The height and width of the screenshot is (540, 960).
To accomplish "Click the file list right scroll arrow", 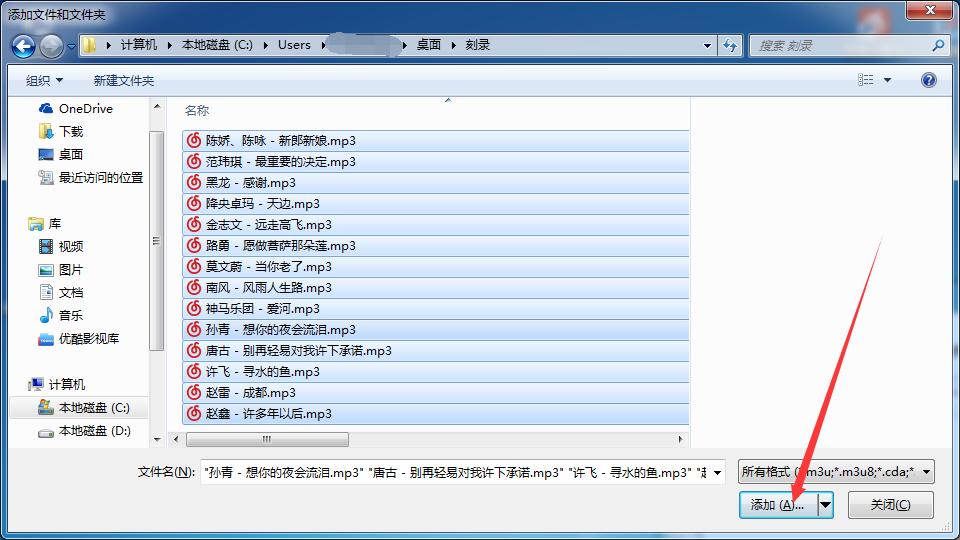I will click(680, 439).
